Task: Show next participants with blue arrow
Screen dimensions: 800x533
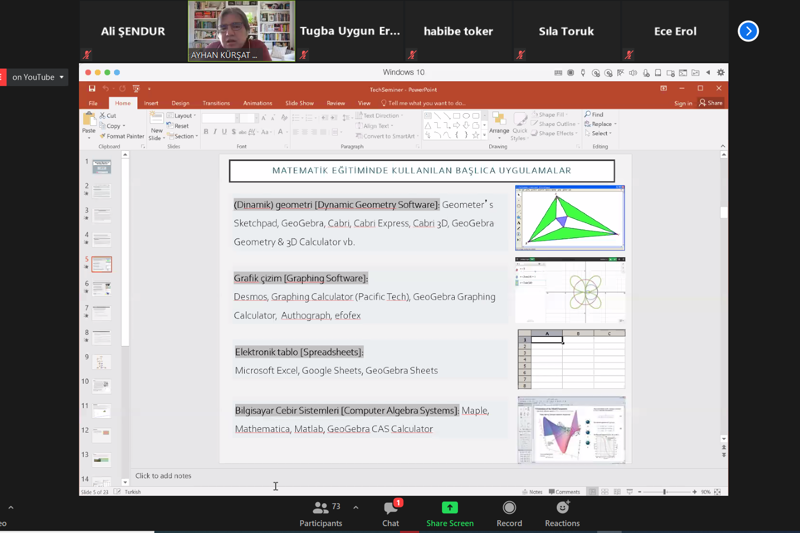Action: click(748, 31)
